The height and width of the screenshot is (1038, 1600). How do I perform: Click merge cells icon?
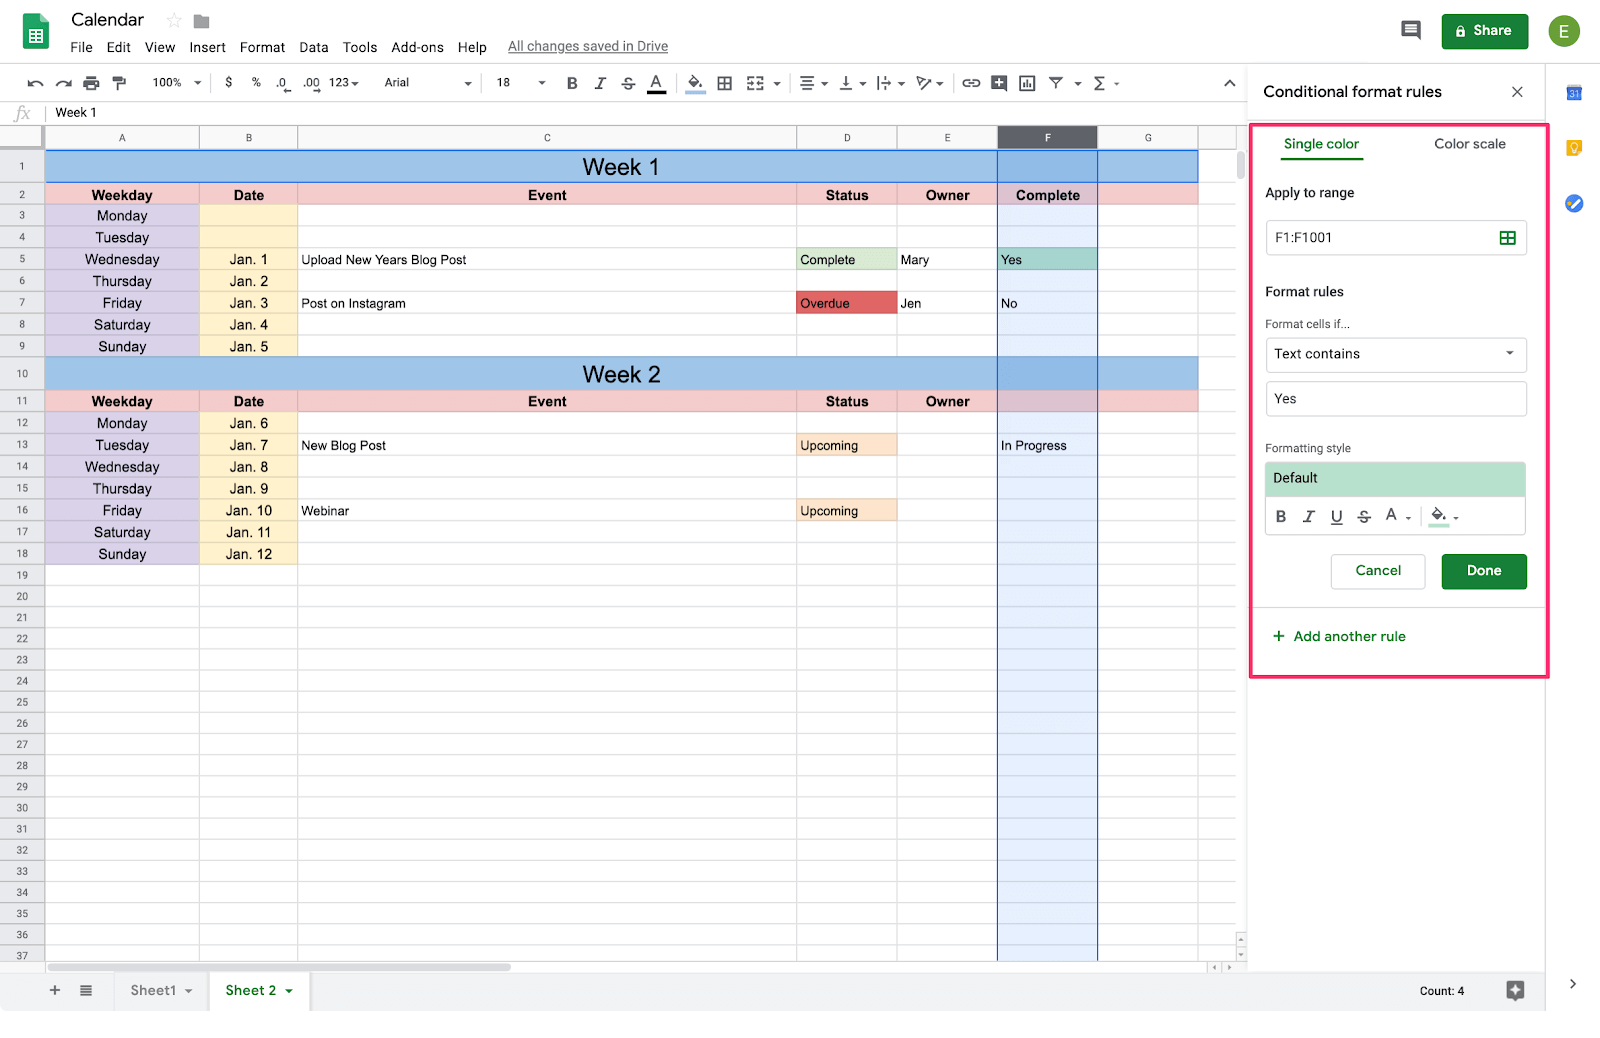pos(755,83)
